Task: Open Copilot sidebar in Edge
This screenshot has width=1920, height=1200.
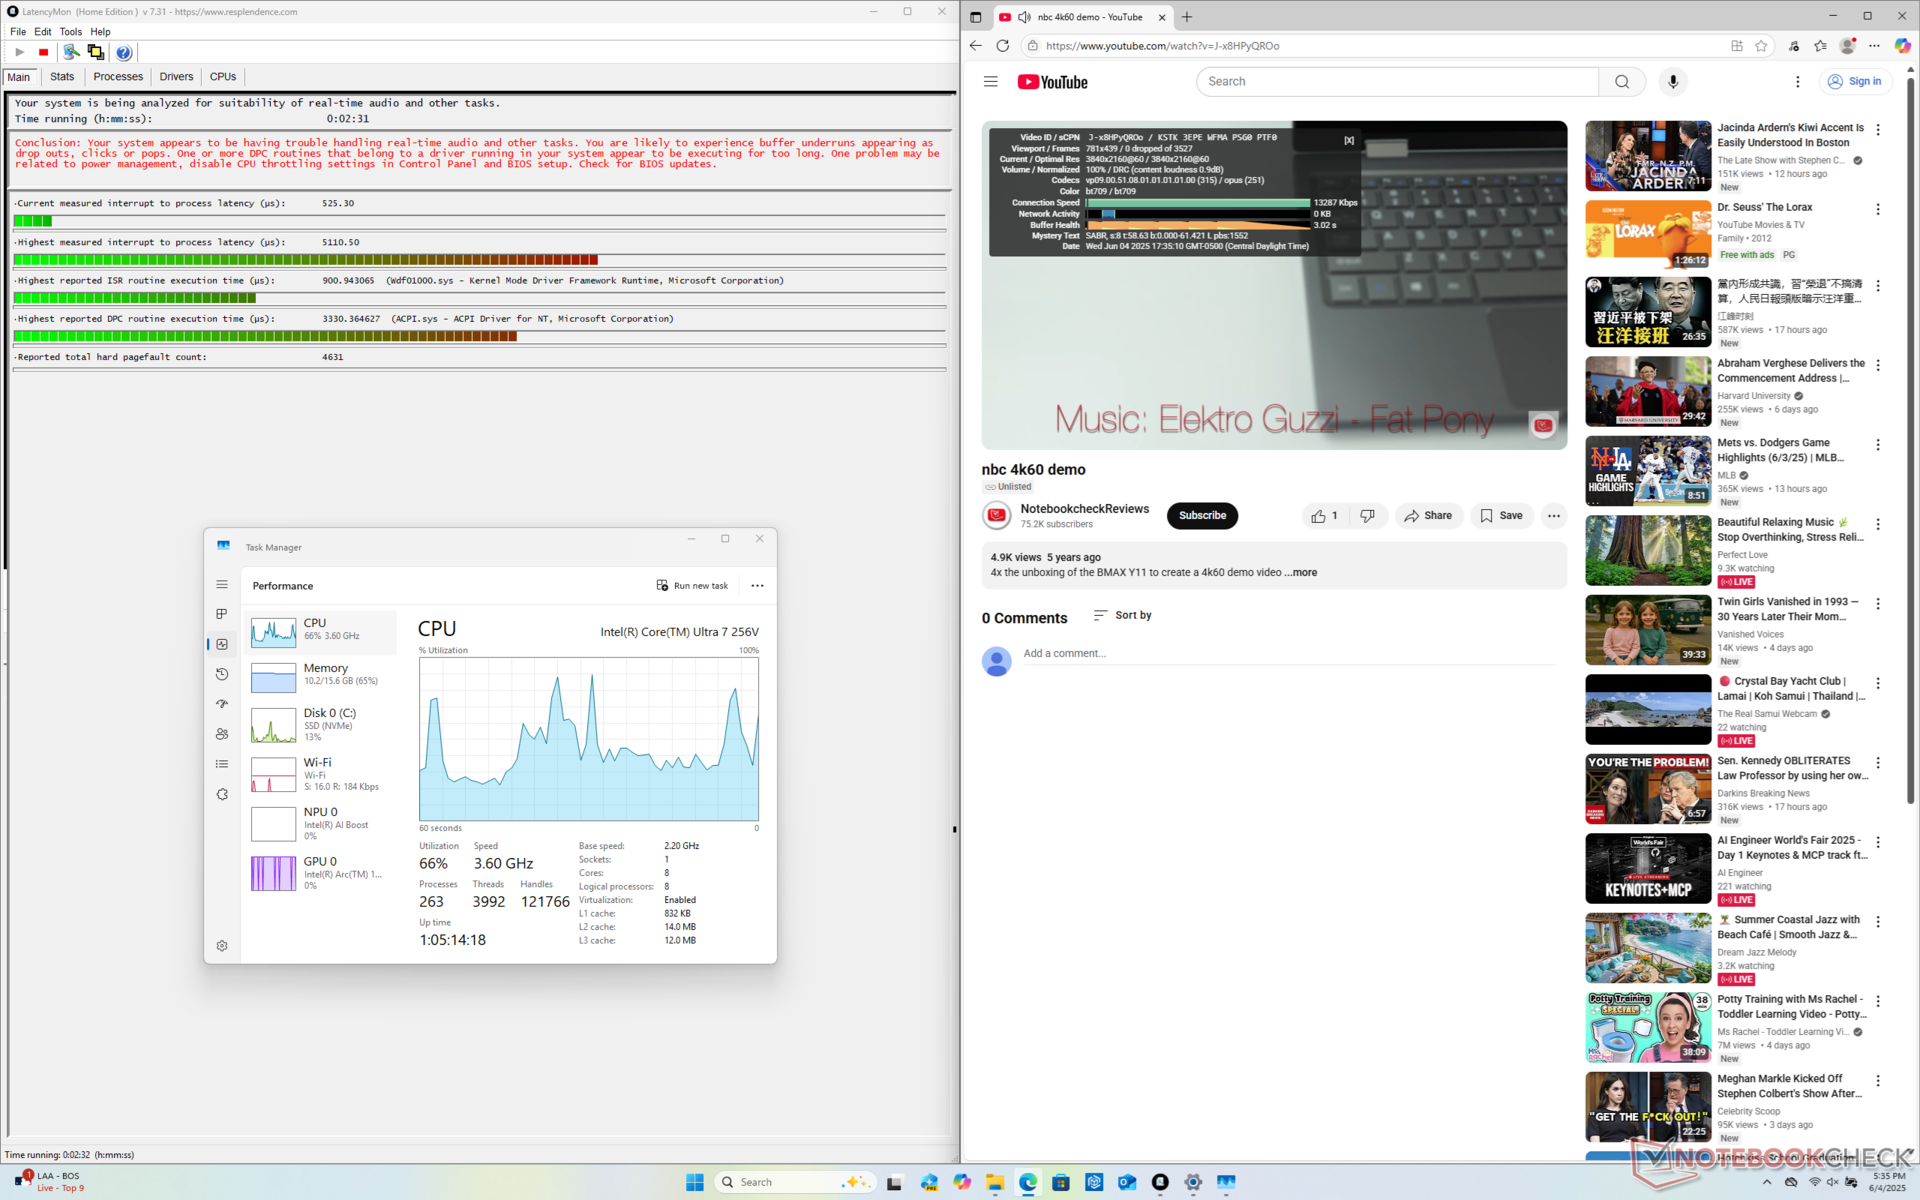Action: click(1902, 46)
